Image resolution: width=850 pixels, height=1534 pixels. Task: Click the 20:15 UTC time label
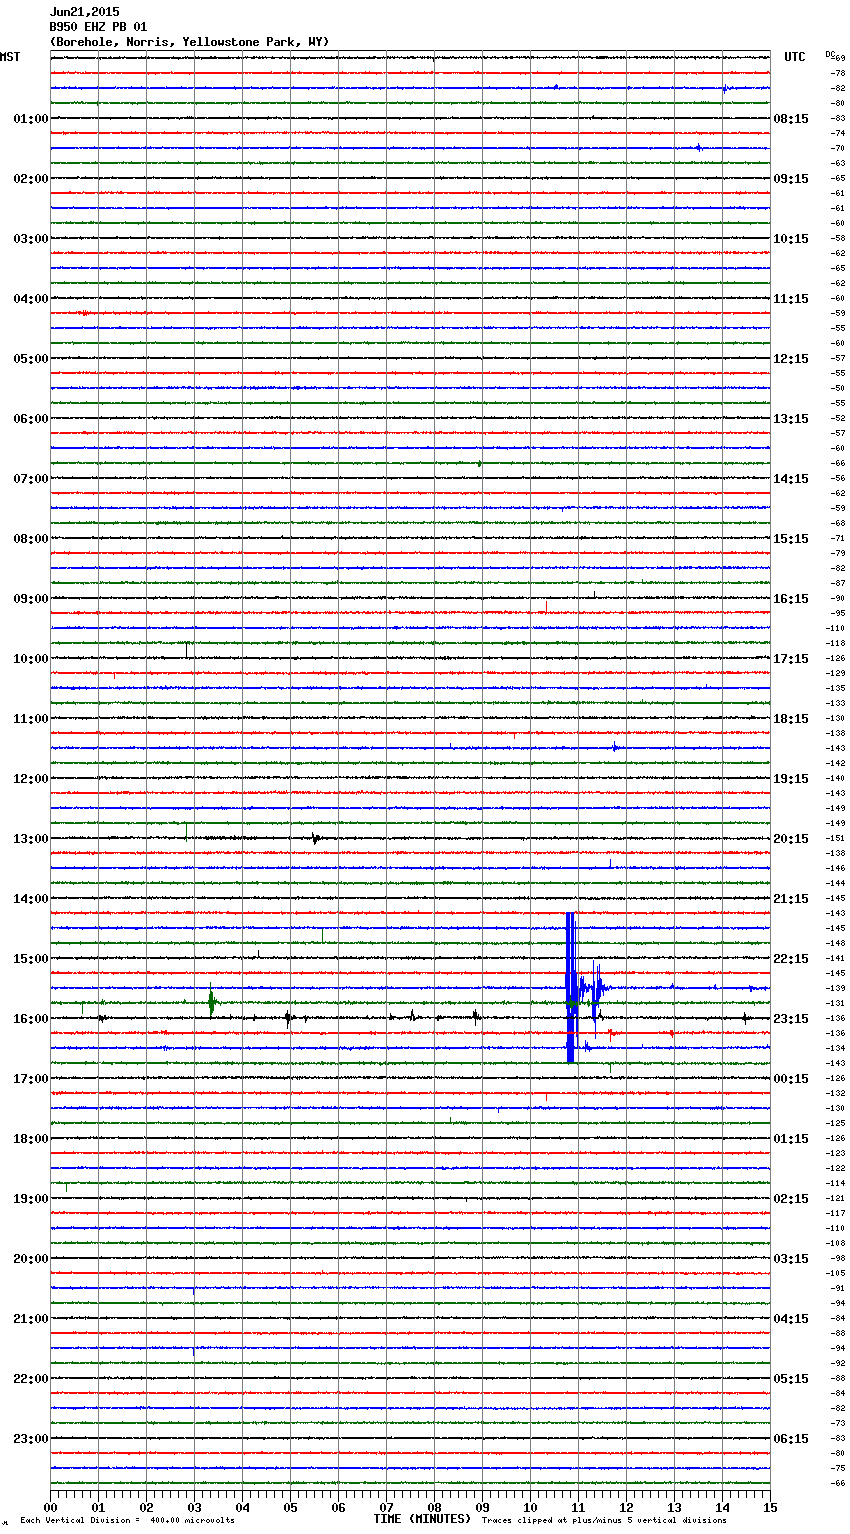791,839
